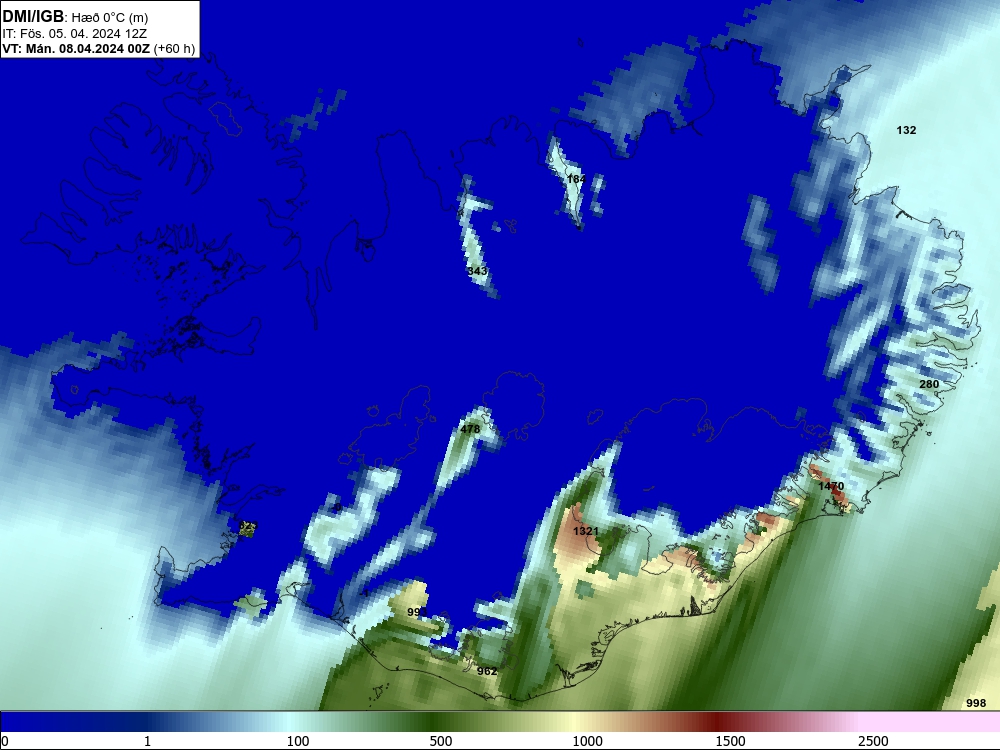Click the 343 height label
1000x750 pixels.
(477, 271)
